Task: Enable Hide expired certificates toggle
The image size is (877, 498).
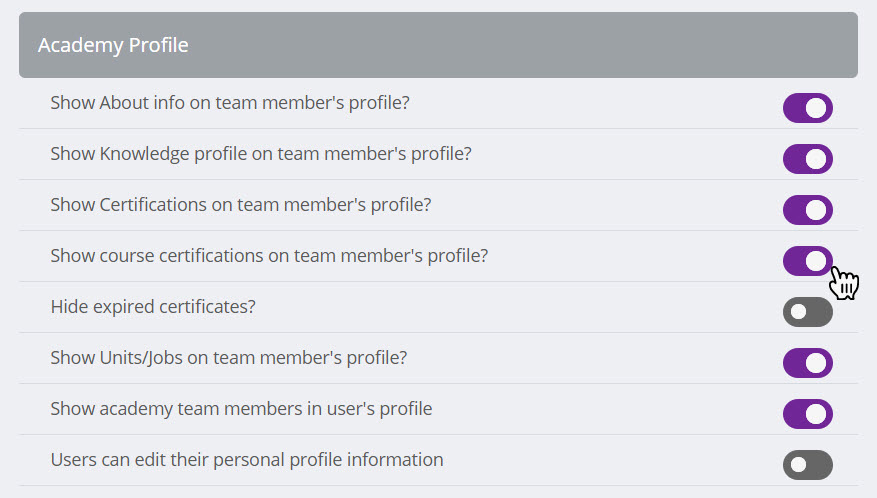Action: [x=807, y=312]
